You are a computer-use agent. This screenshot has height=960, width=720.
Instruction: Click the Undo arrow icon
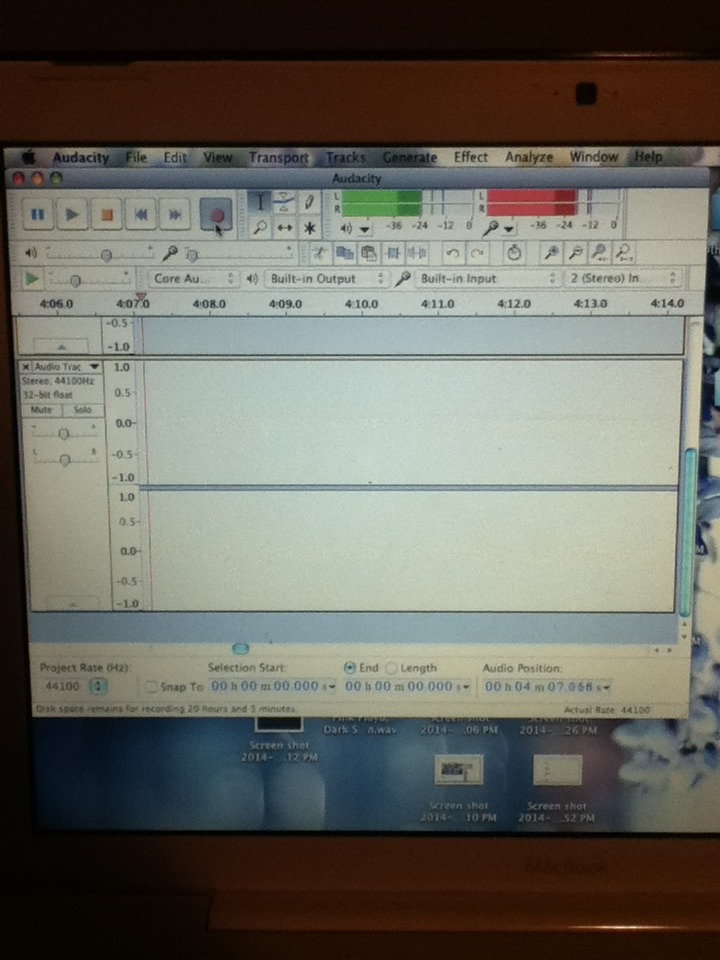(453, 253)
